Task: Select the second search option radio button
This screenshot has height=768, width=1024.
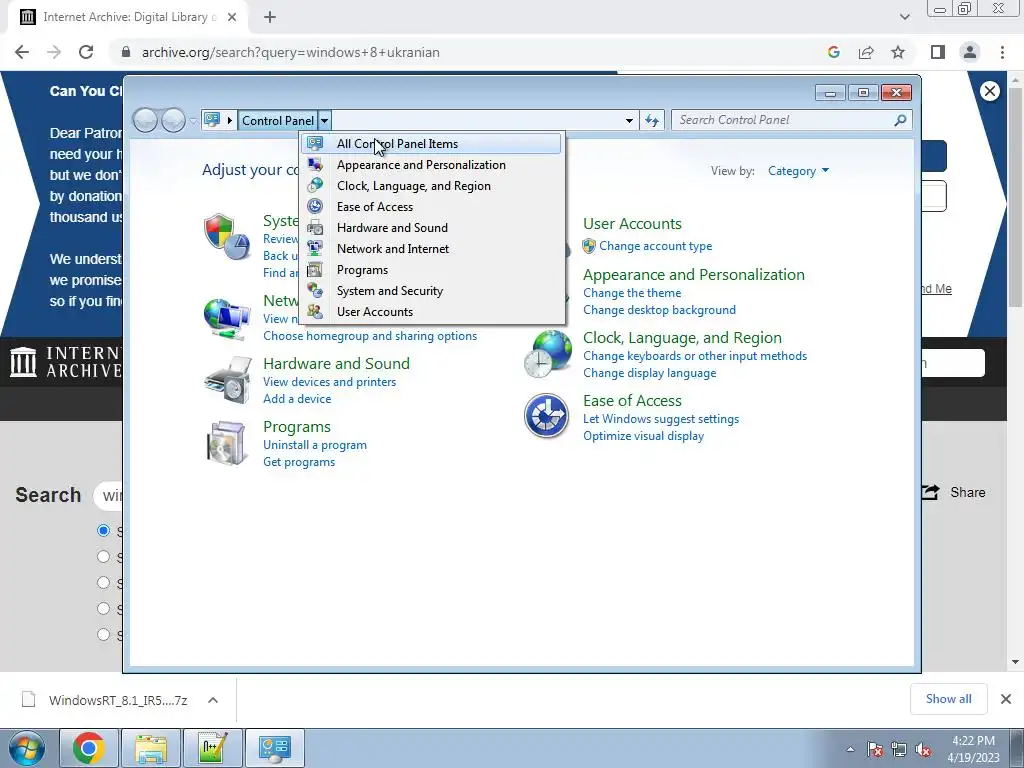Action: [103, 556]
